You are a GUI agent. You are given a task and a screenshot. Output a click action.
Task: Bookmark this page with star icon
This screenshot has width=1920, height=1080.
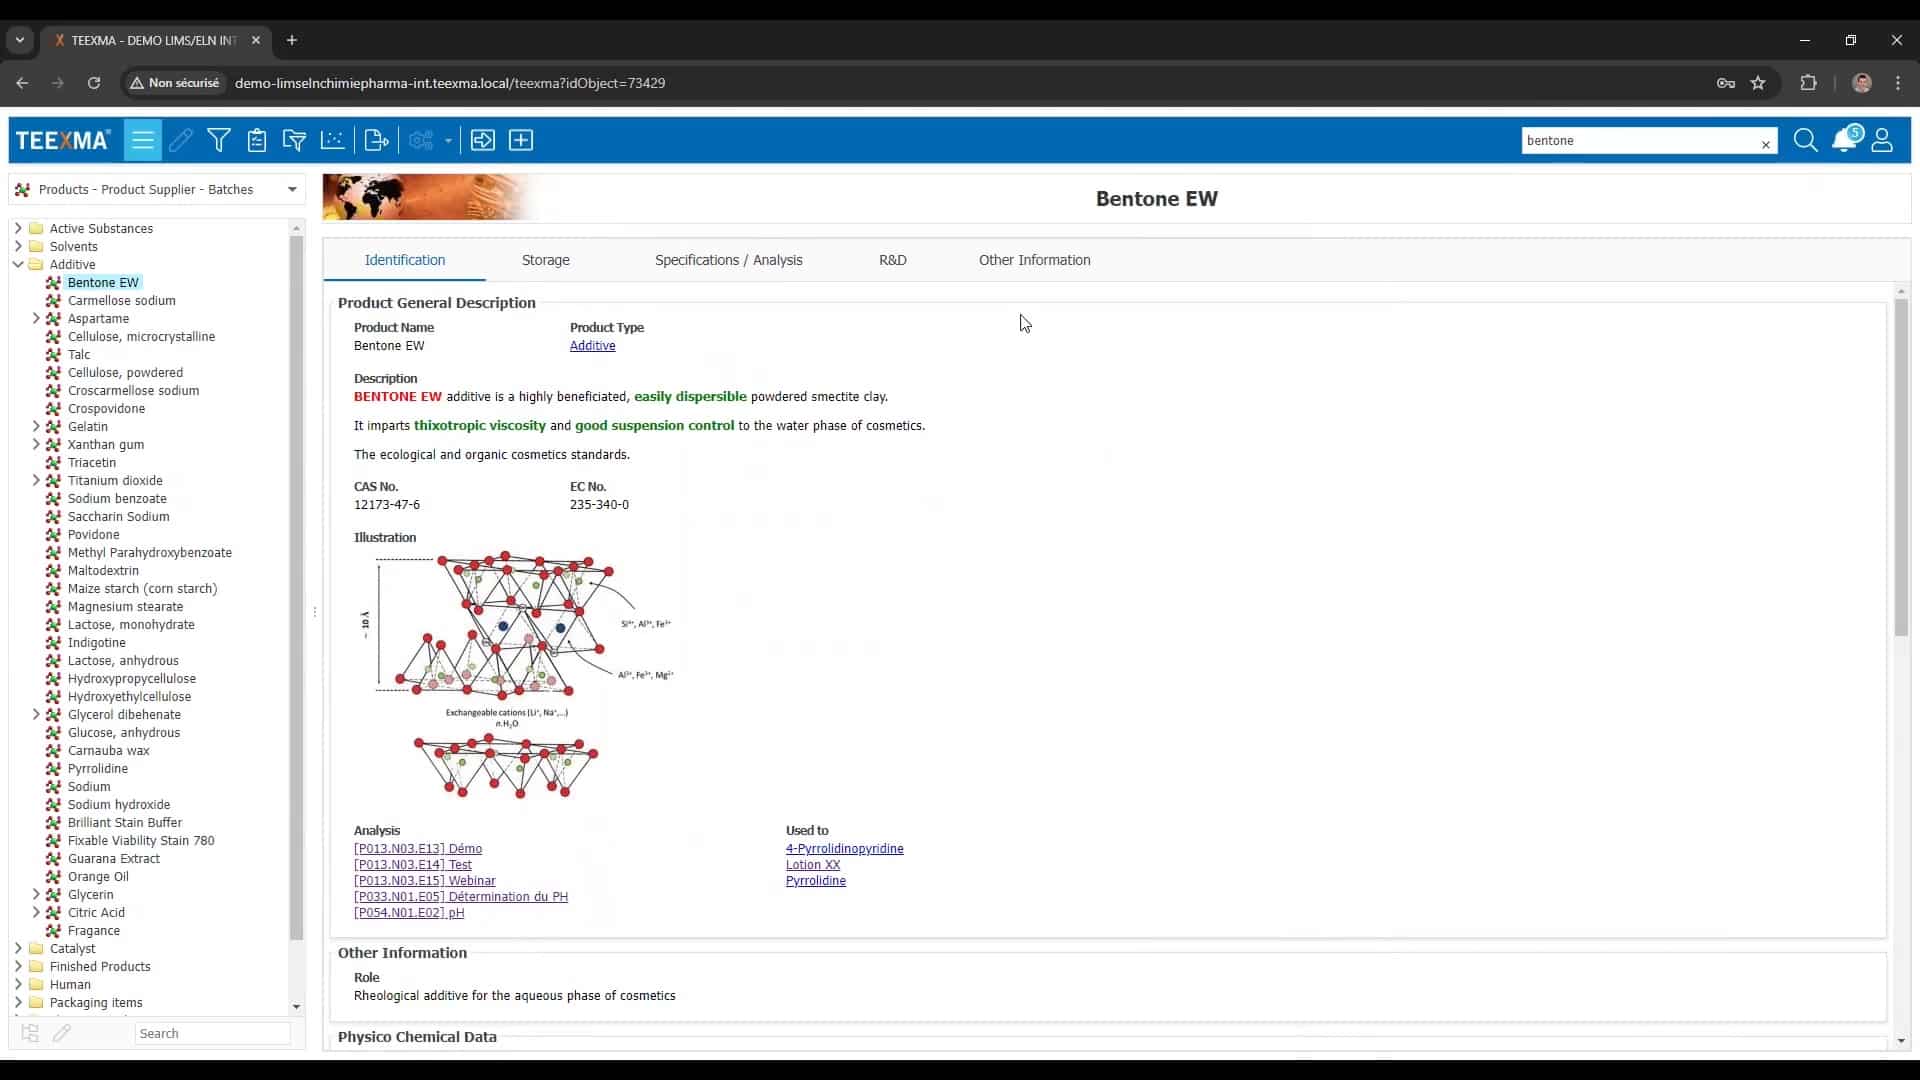(x=1758, y=83)
